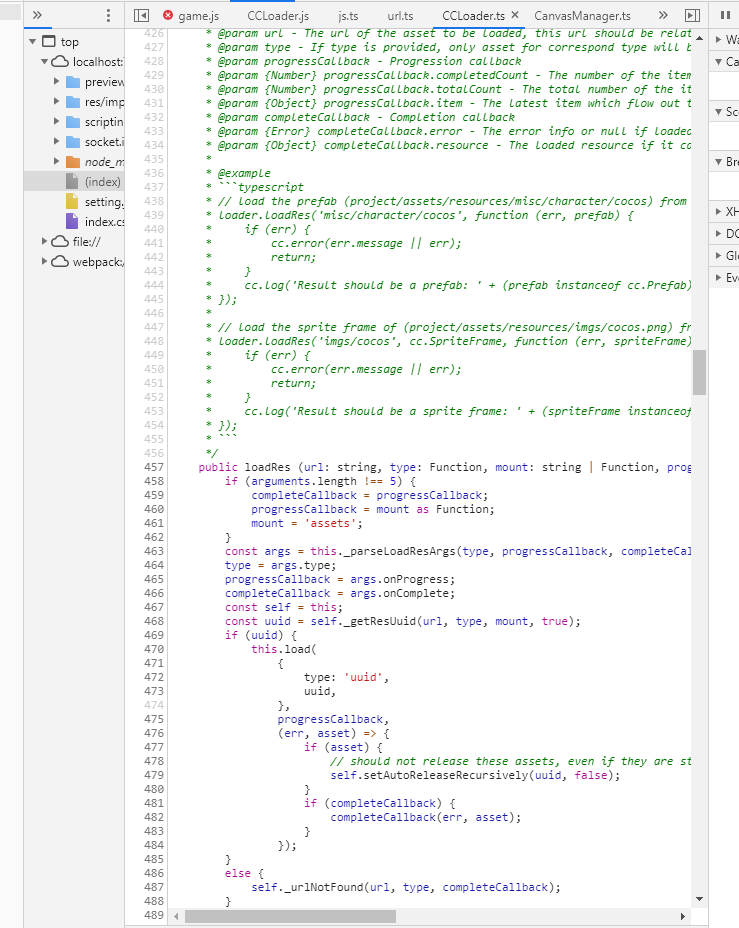Show more editor tabs chevron

(663, 15)
